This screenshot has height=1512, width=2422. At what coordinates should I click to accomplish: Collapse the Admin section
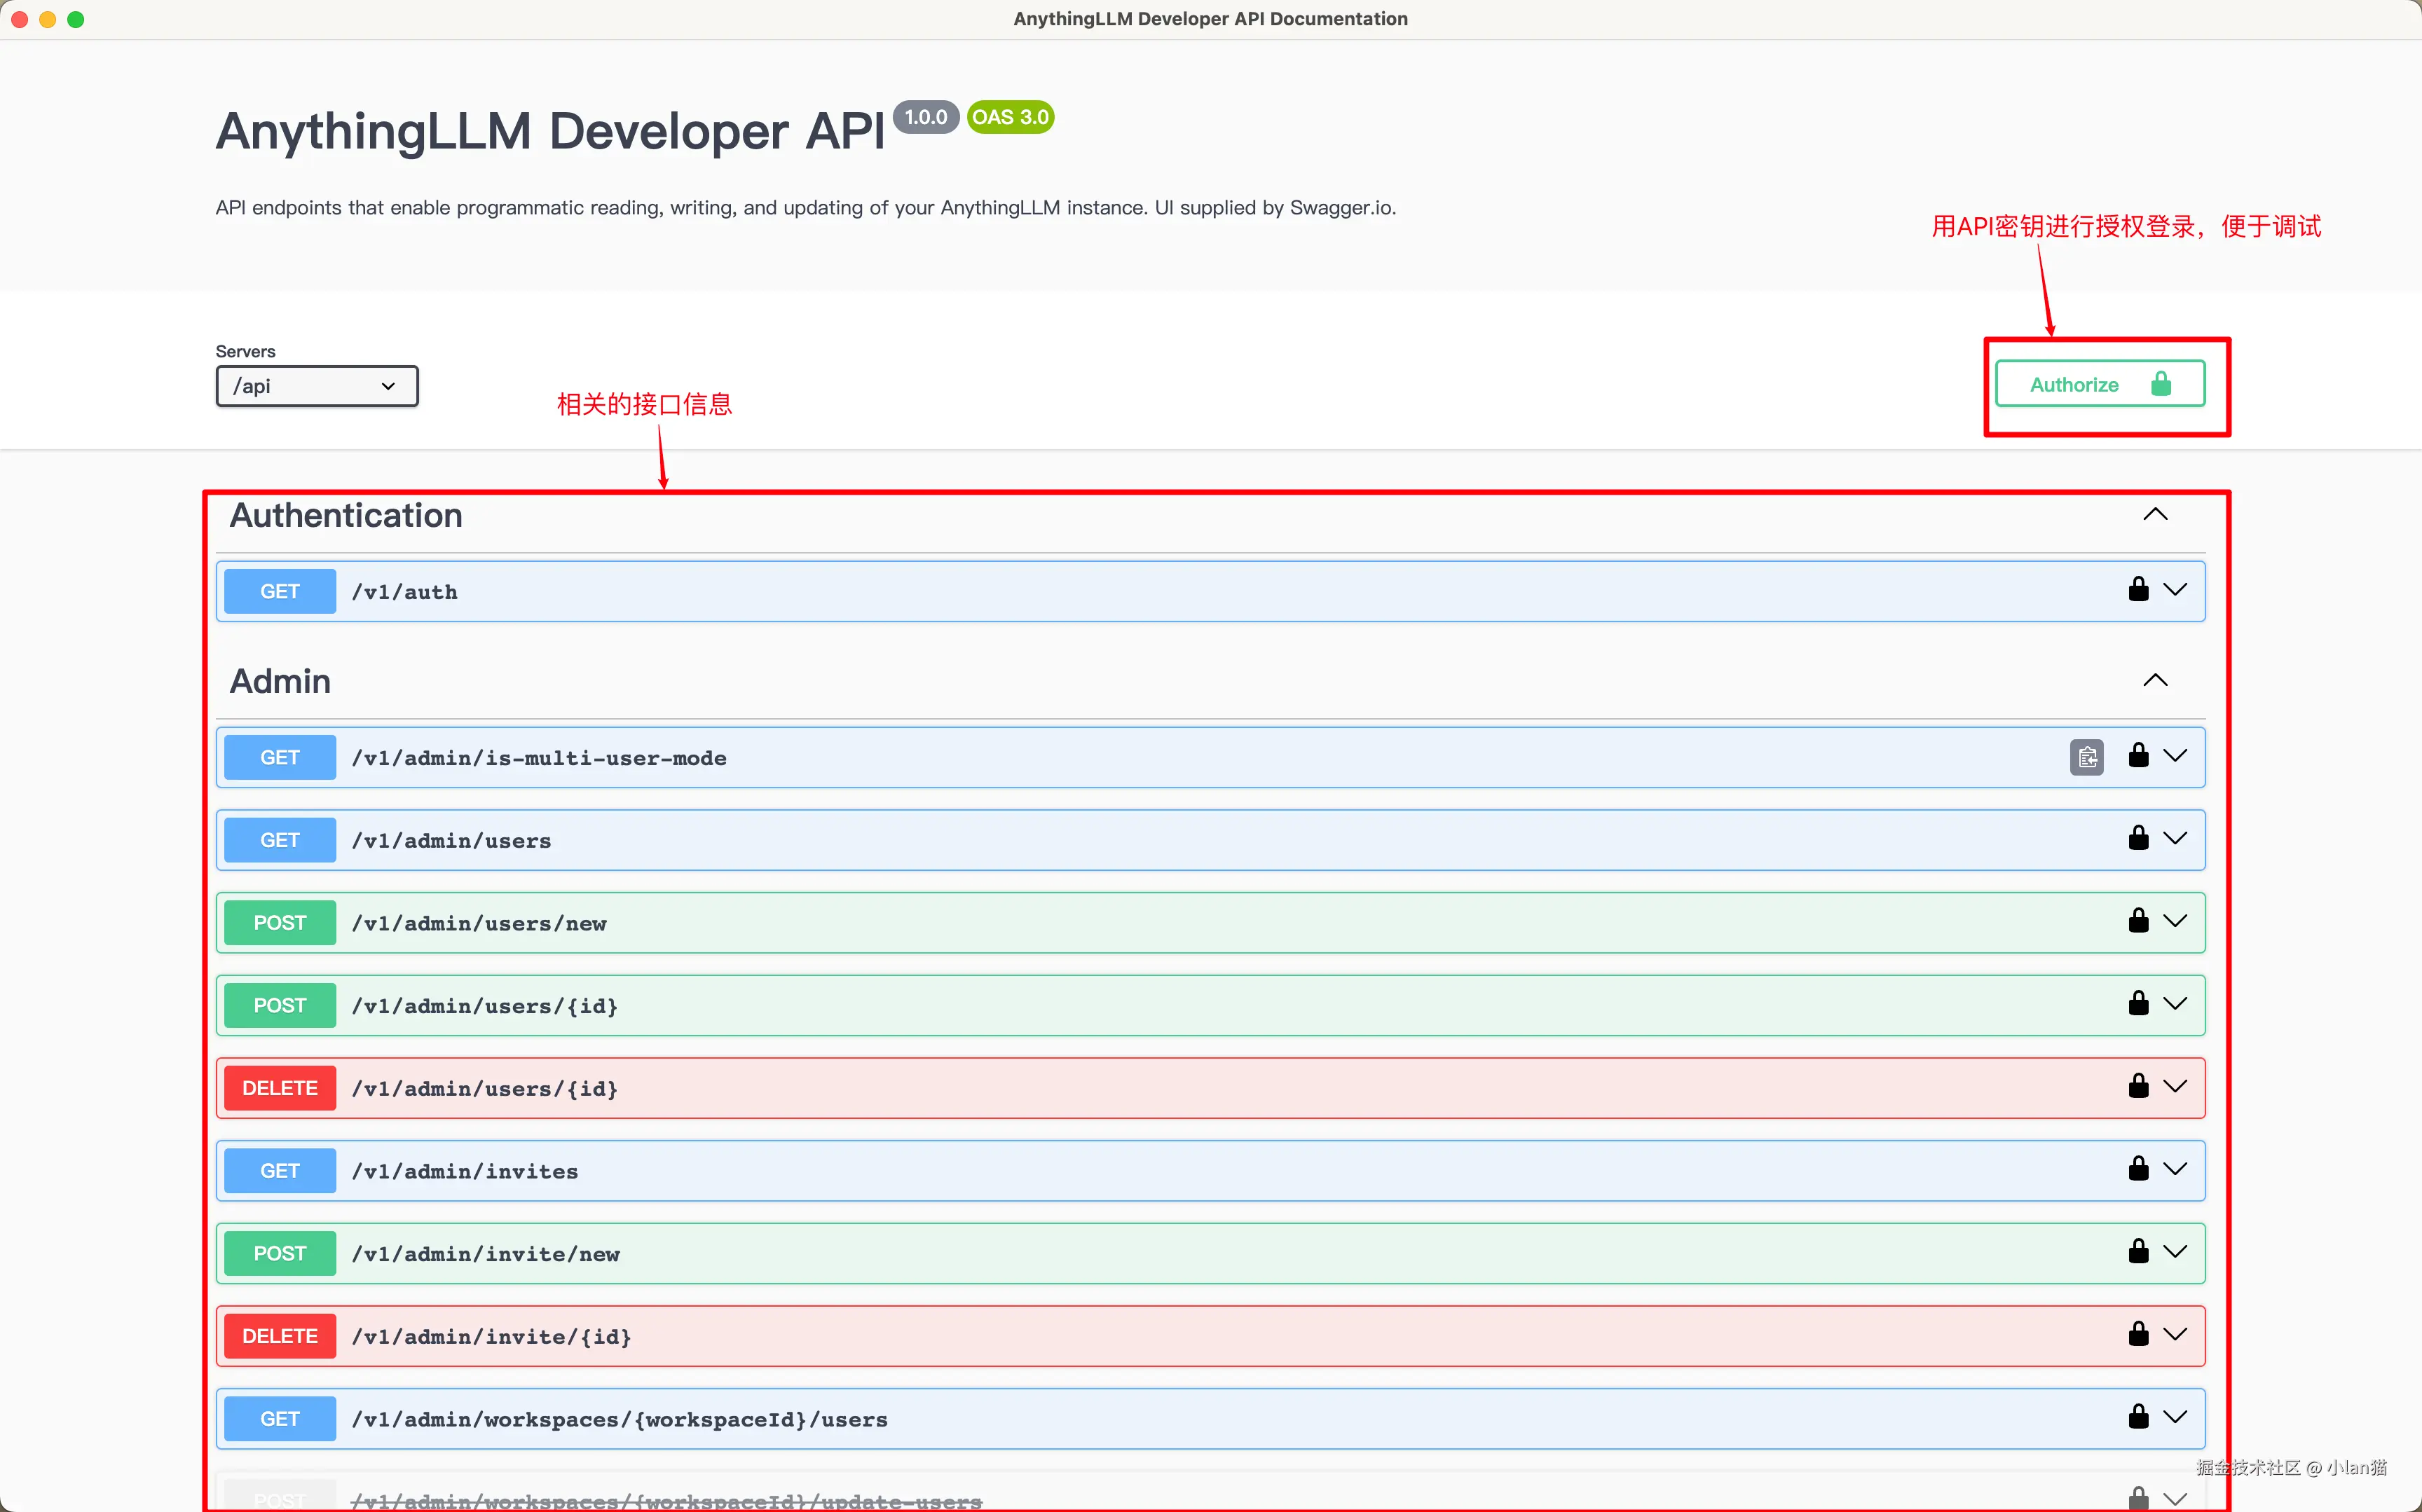pyautogui.click(x=2155, y=681)
